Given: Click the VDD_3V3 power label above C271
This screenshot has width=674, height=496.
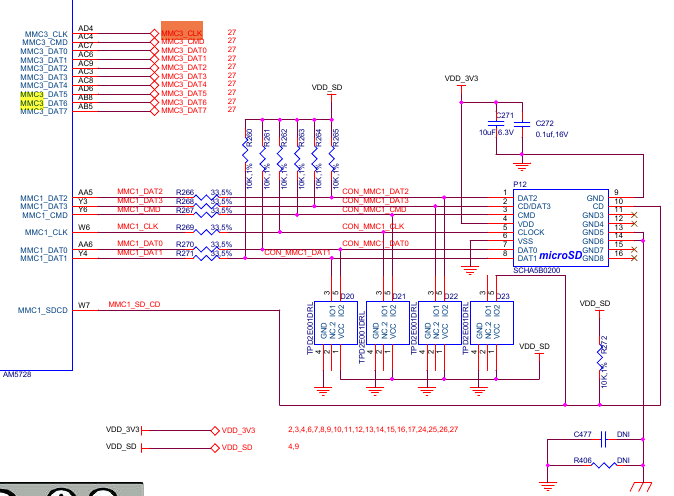Looking at the screenshot, I should 461,78.
